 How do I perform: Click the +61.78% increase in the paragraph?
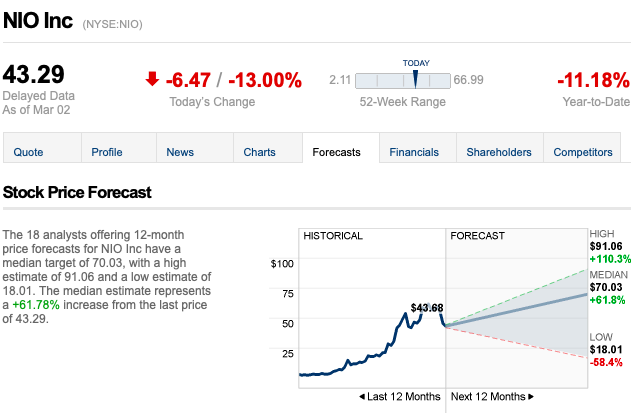(36, 305)
